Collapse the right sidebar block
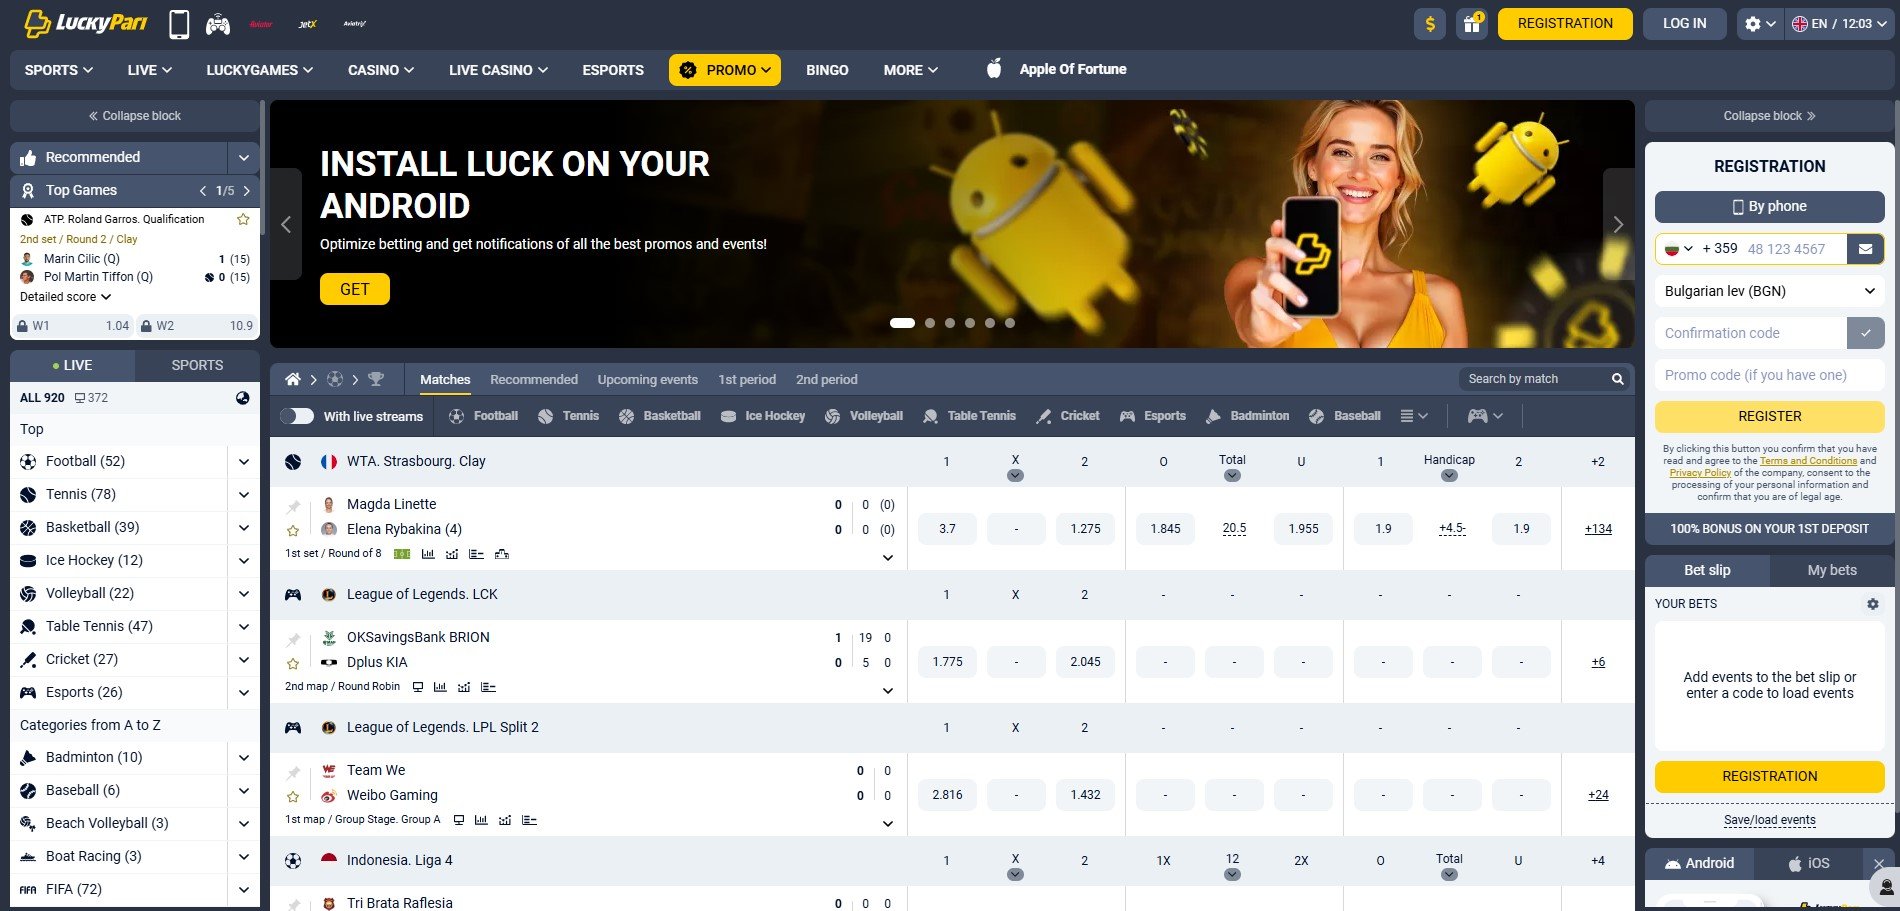This screenshot has width=1900, height=911. tap(1769, 116)
